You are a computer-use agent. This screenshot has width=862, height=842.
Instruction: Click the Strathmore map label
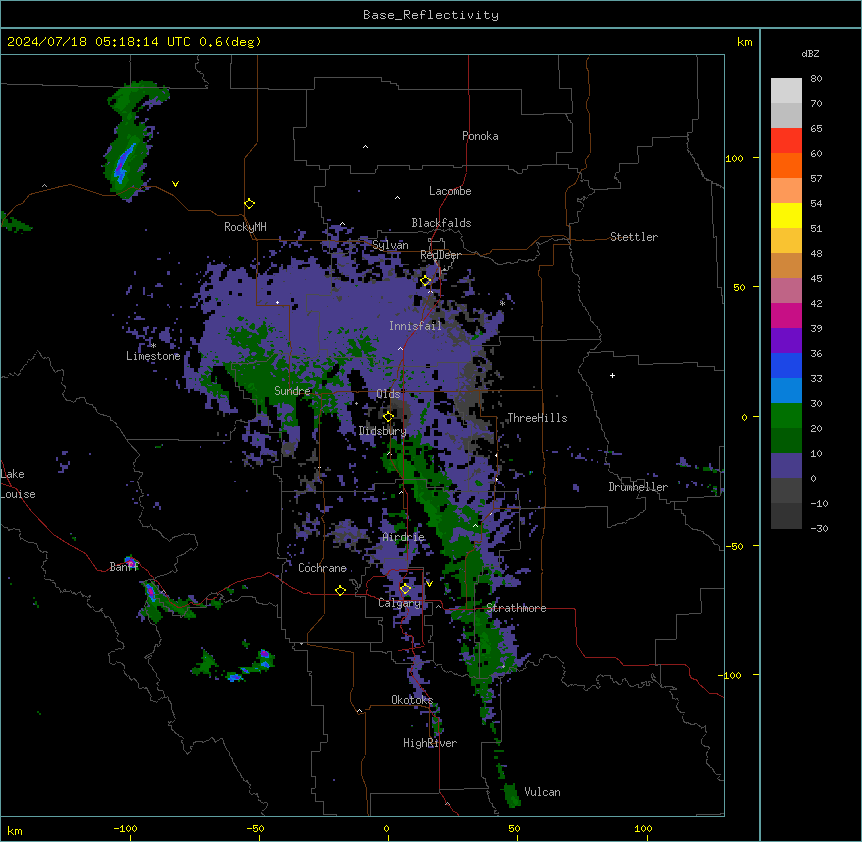point(516,608)
